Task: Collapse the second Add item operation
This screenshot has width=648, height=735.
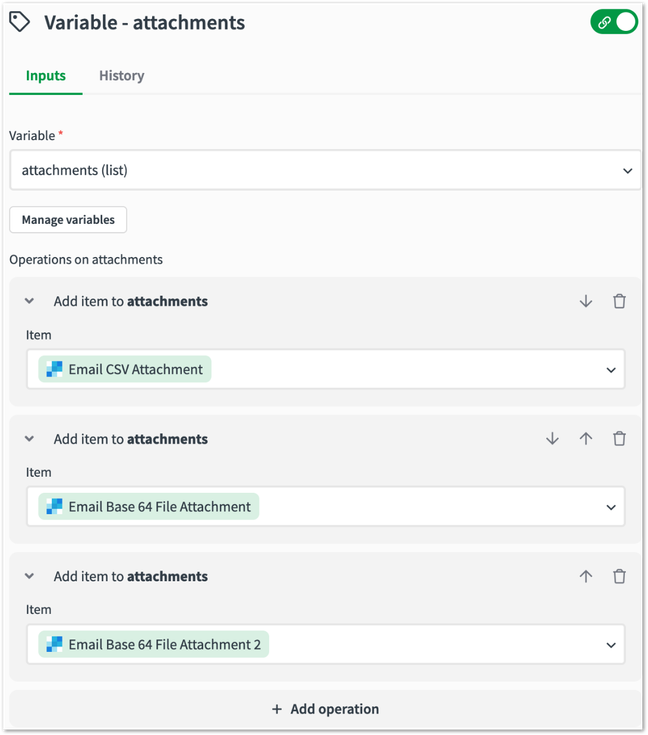Action: [30, 439]
